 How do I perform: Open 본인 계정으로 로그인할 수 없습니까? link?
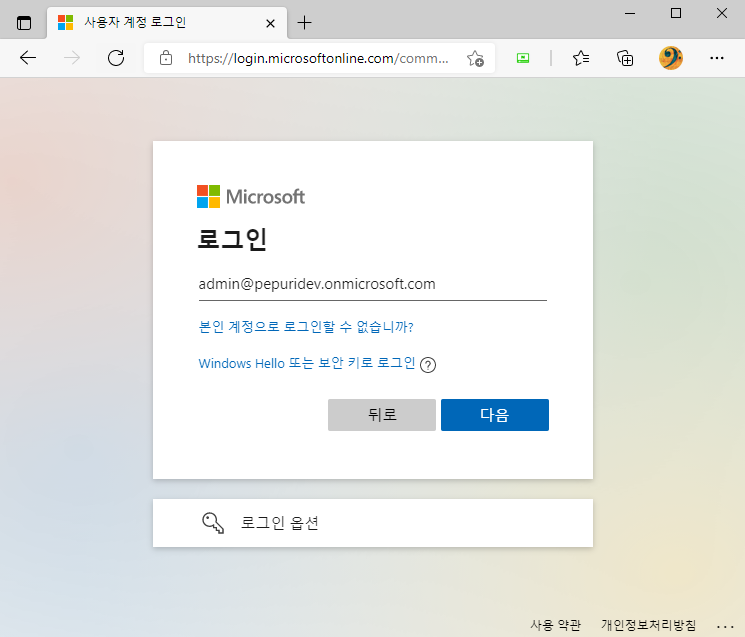306,327
